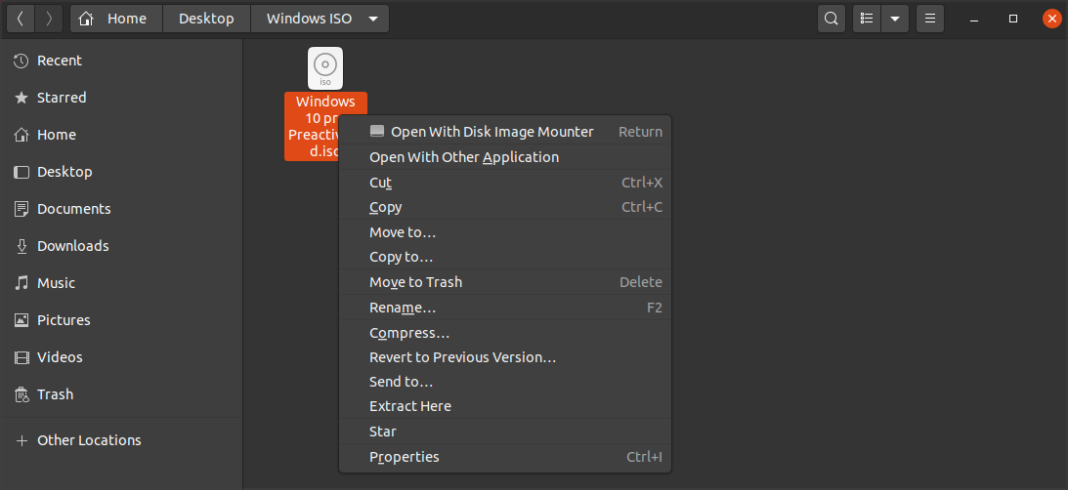This screenshot has width=1068, height=490.
Task: Select Properties in the context menu
Action: pos(404,457)
